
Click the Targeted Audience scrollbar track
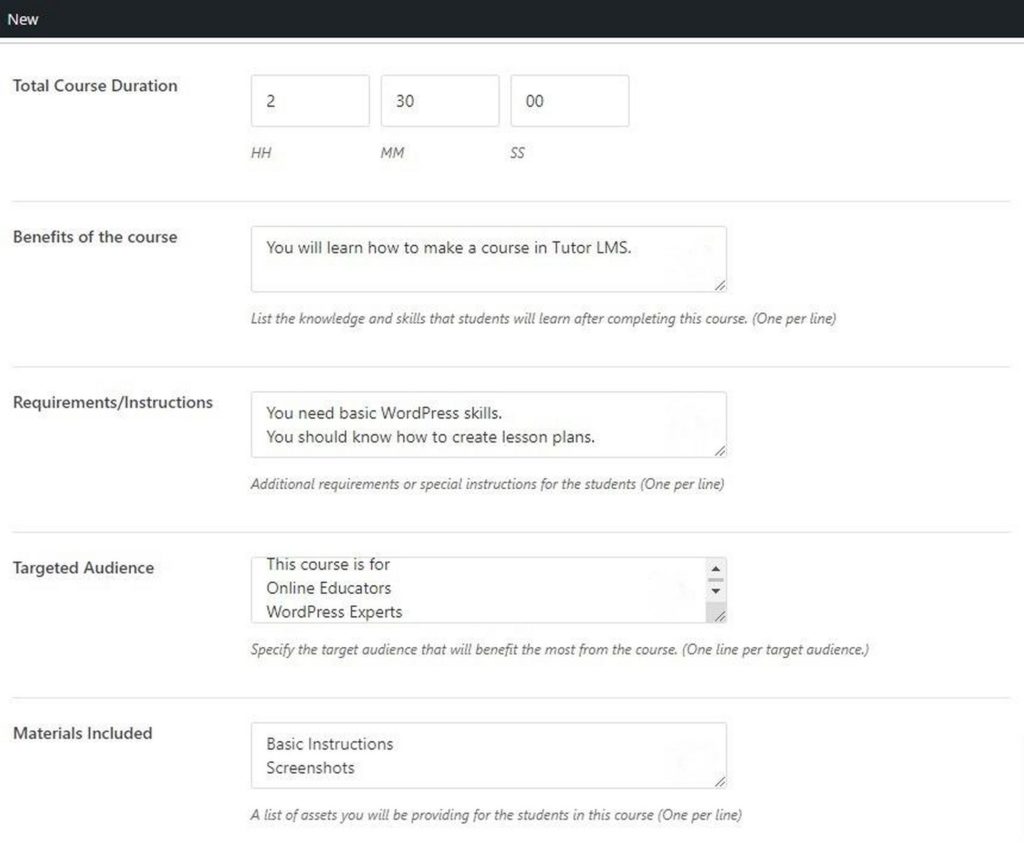[714, 581]
